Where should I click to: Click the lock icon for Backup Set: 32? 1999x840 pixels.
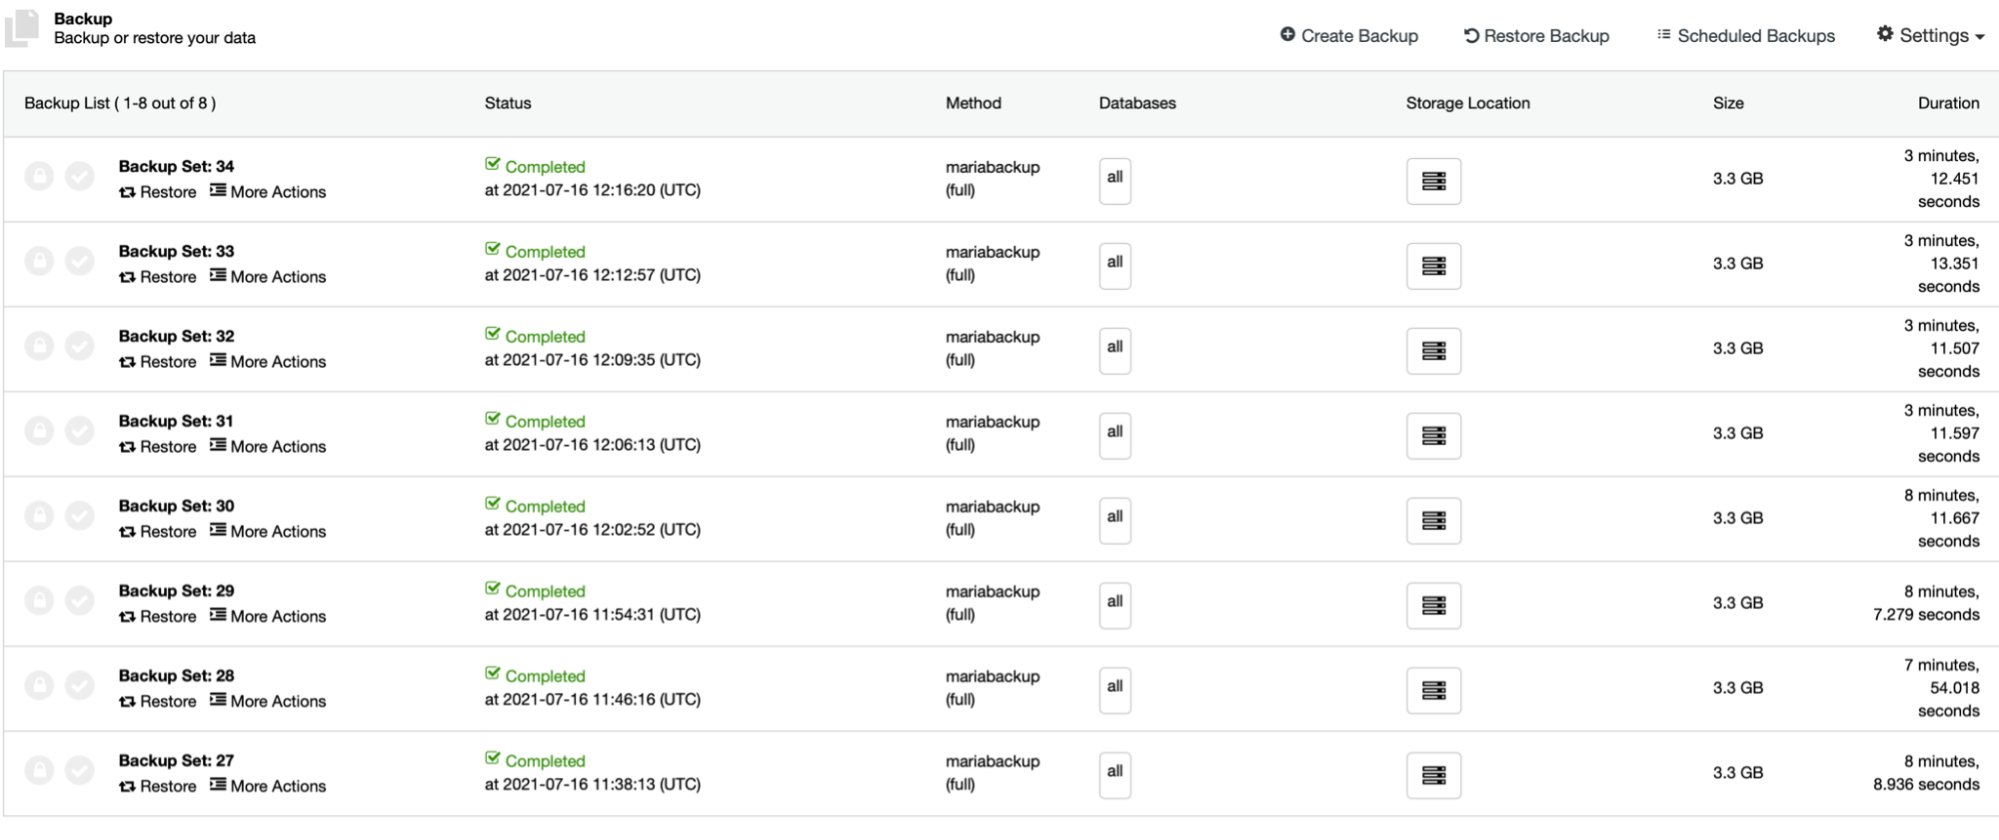39,347
